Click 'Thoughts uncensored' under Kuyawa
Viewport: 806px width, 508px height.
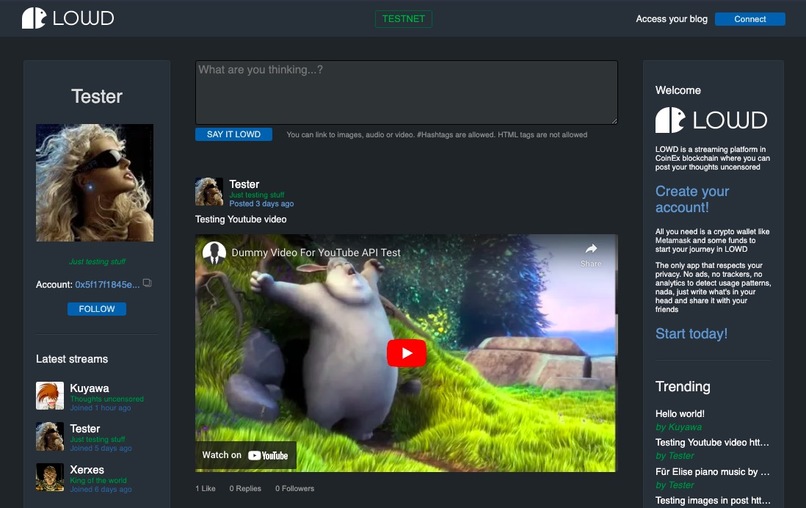click(107, 399)
